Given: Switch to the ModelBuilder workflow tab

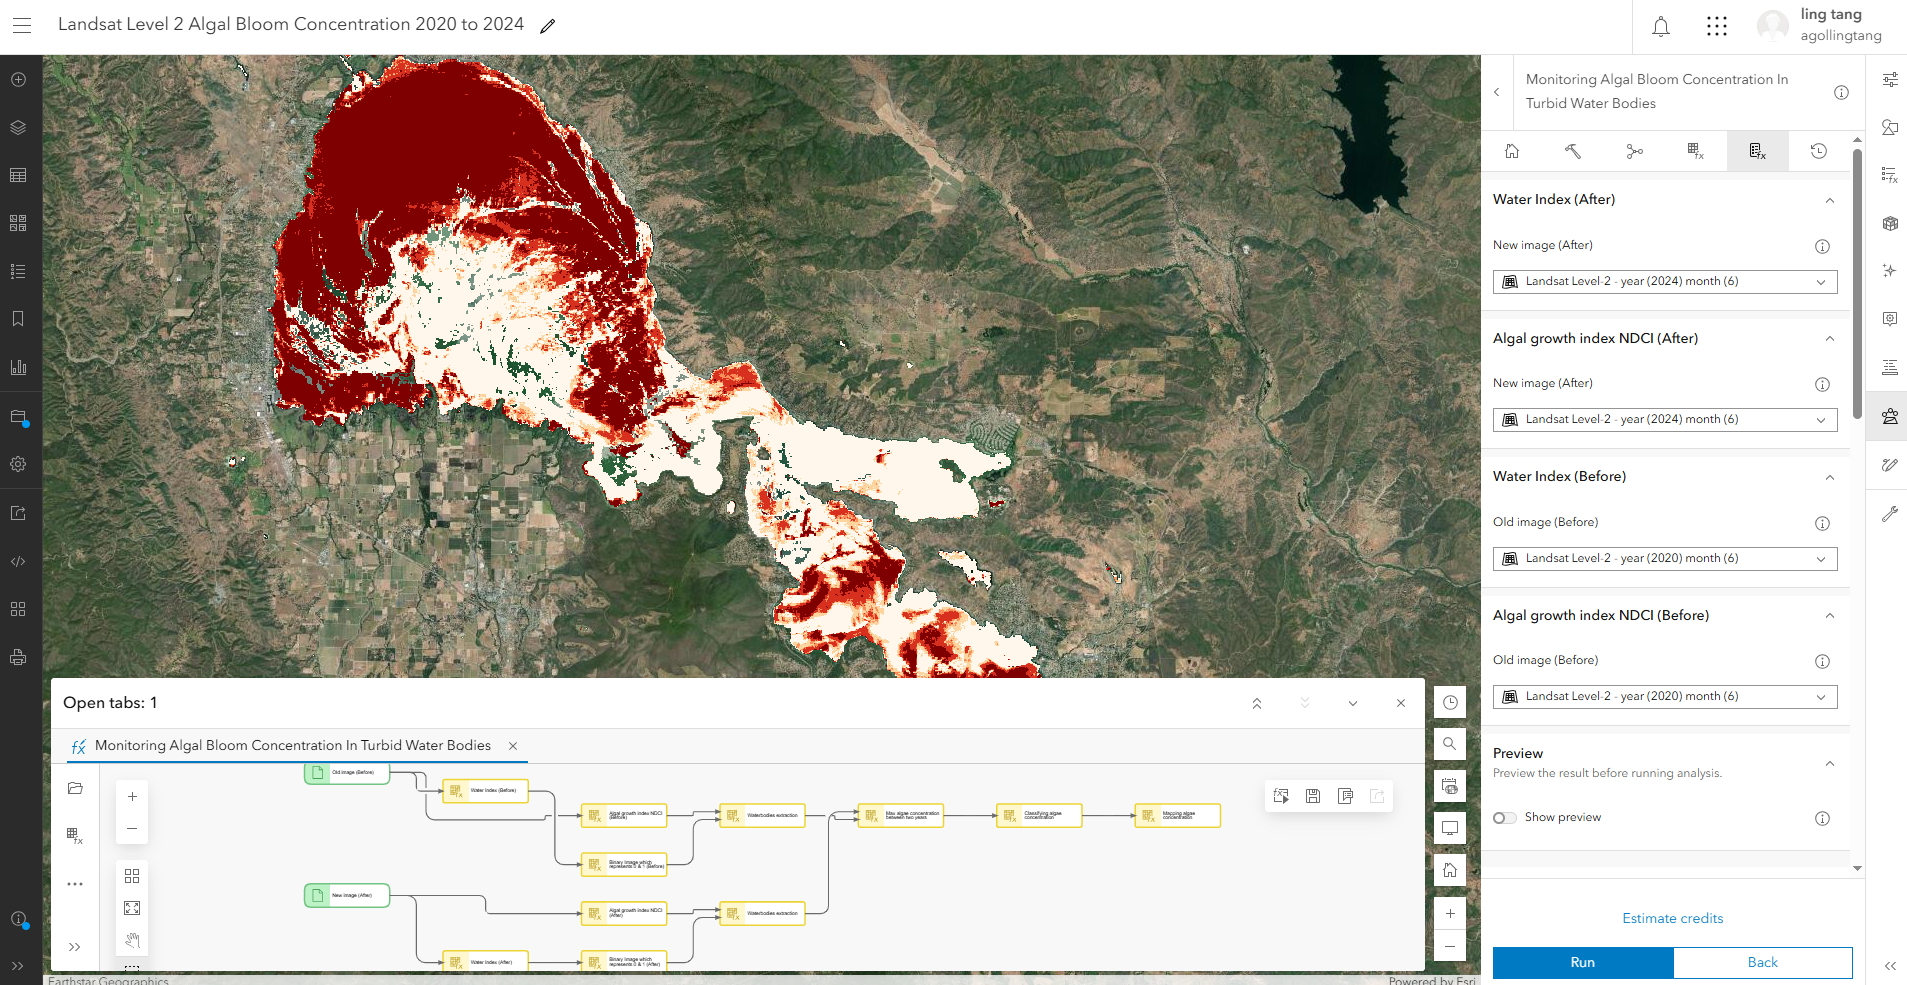Looking at the screenshot, I should click(1635, 151).
